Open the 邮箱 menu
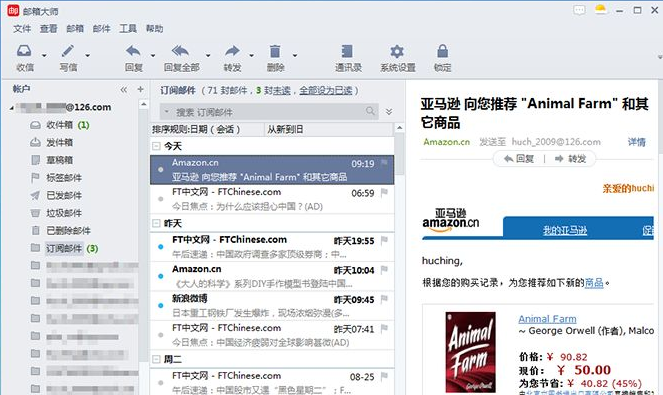The width and height of the screenshot is (663, 395). pyautogui.click(x=75, y=28)
